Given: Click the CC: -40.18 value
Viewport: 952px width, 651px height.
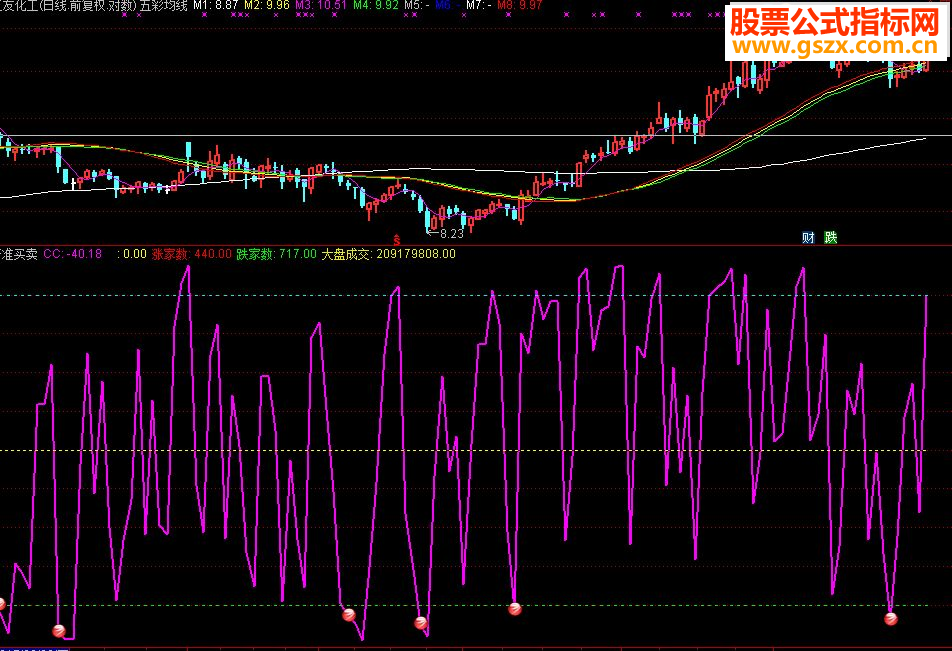Looking at the screenshot, I should (73, 254).
